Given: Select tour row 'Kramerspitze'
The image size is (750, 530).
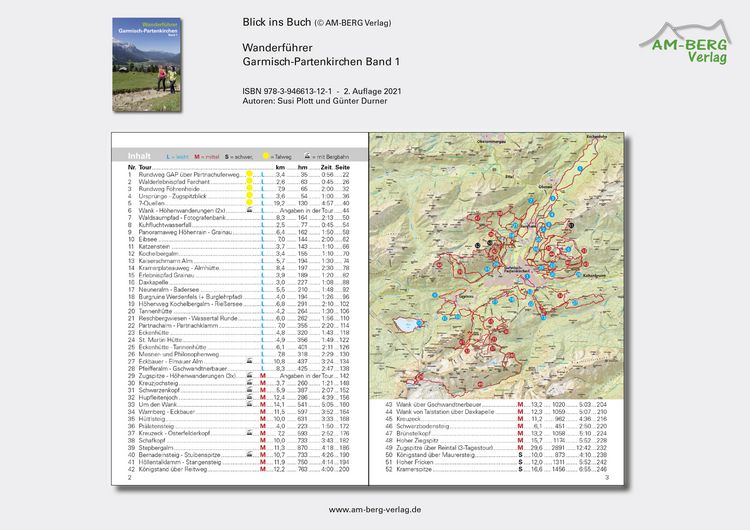Looking at the screenshot, I should (496, 469).
